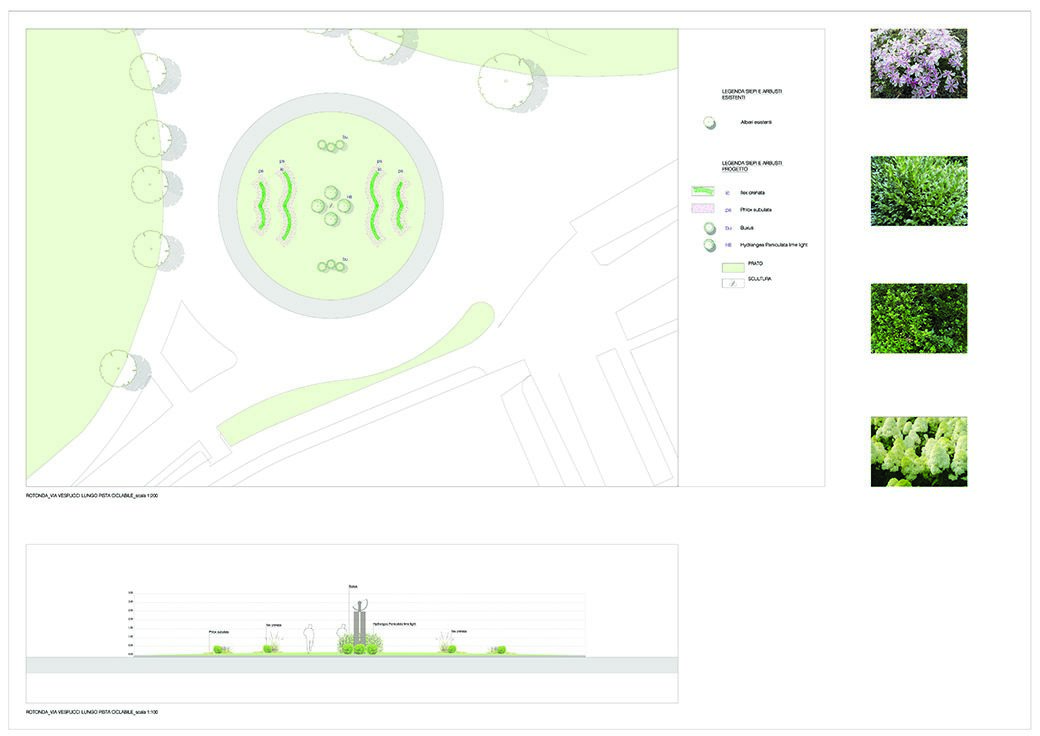Click 'Hydrangea Paniculata lime light' legend label
Viewport: 1040px width, 736px height.
click(x=773, y=245)
